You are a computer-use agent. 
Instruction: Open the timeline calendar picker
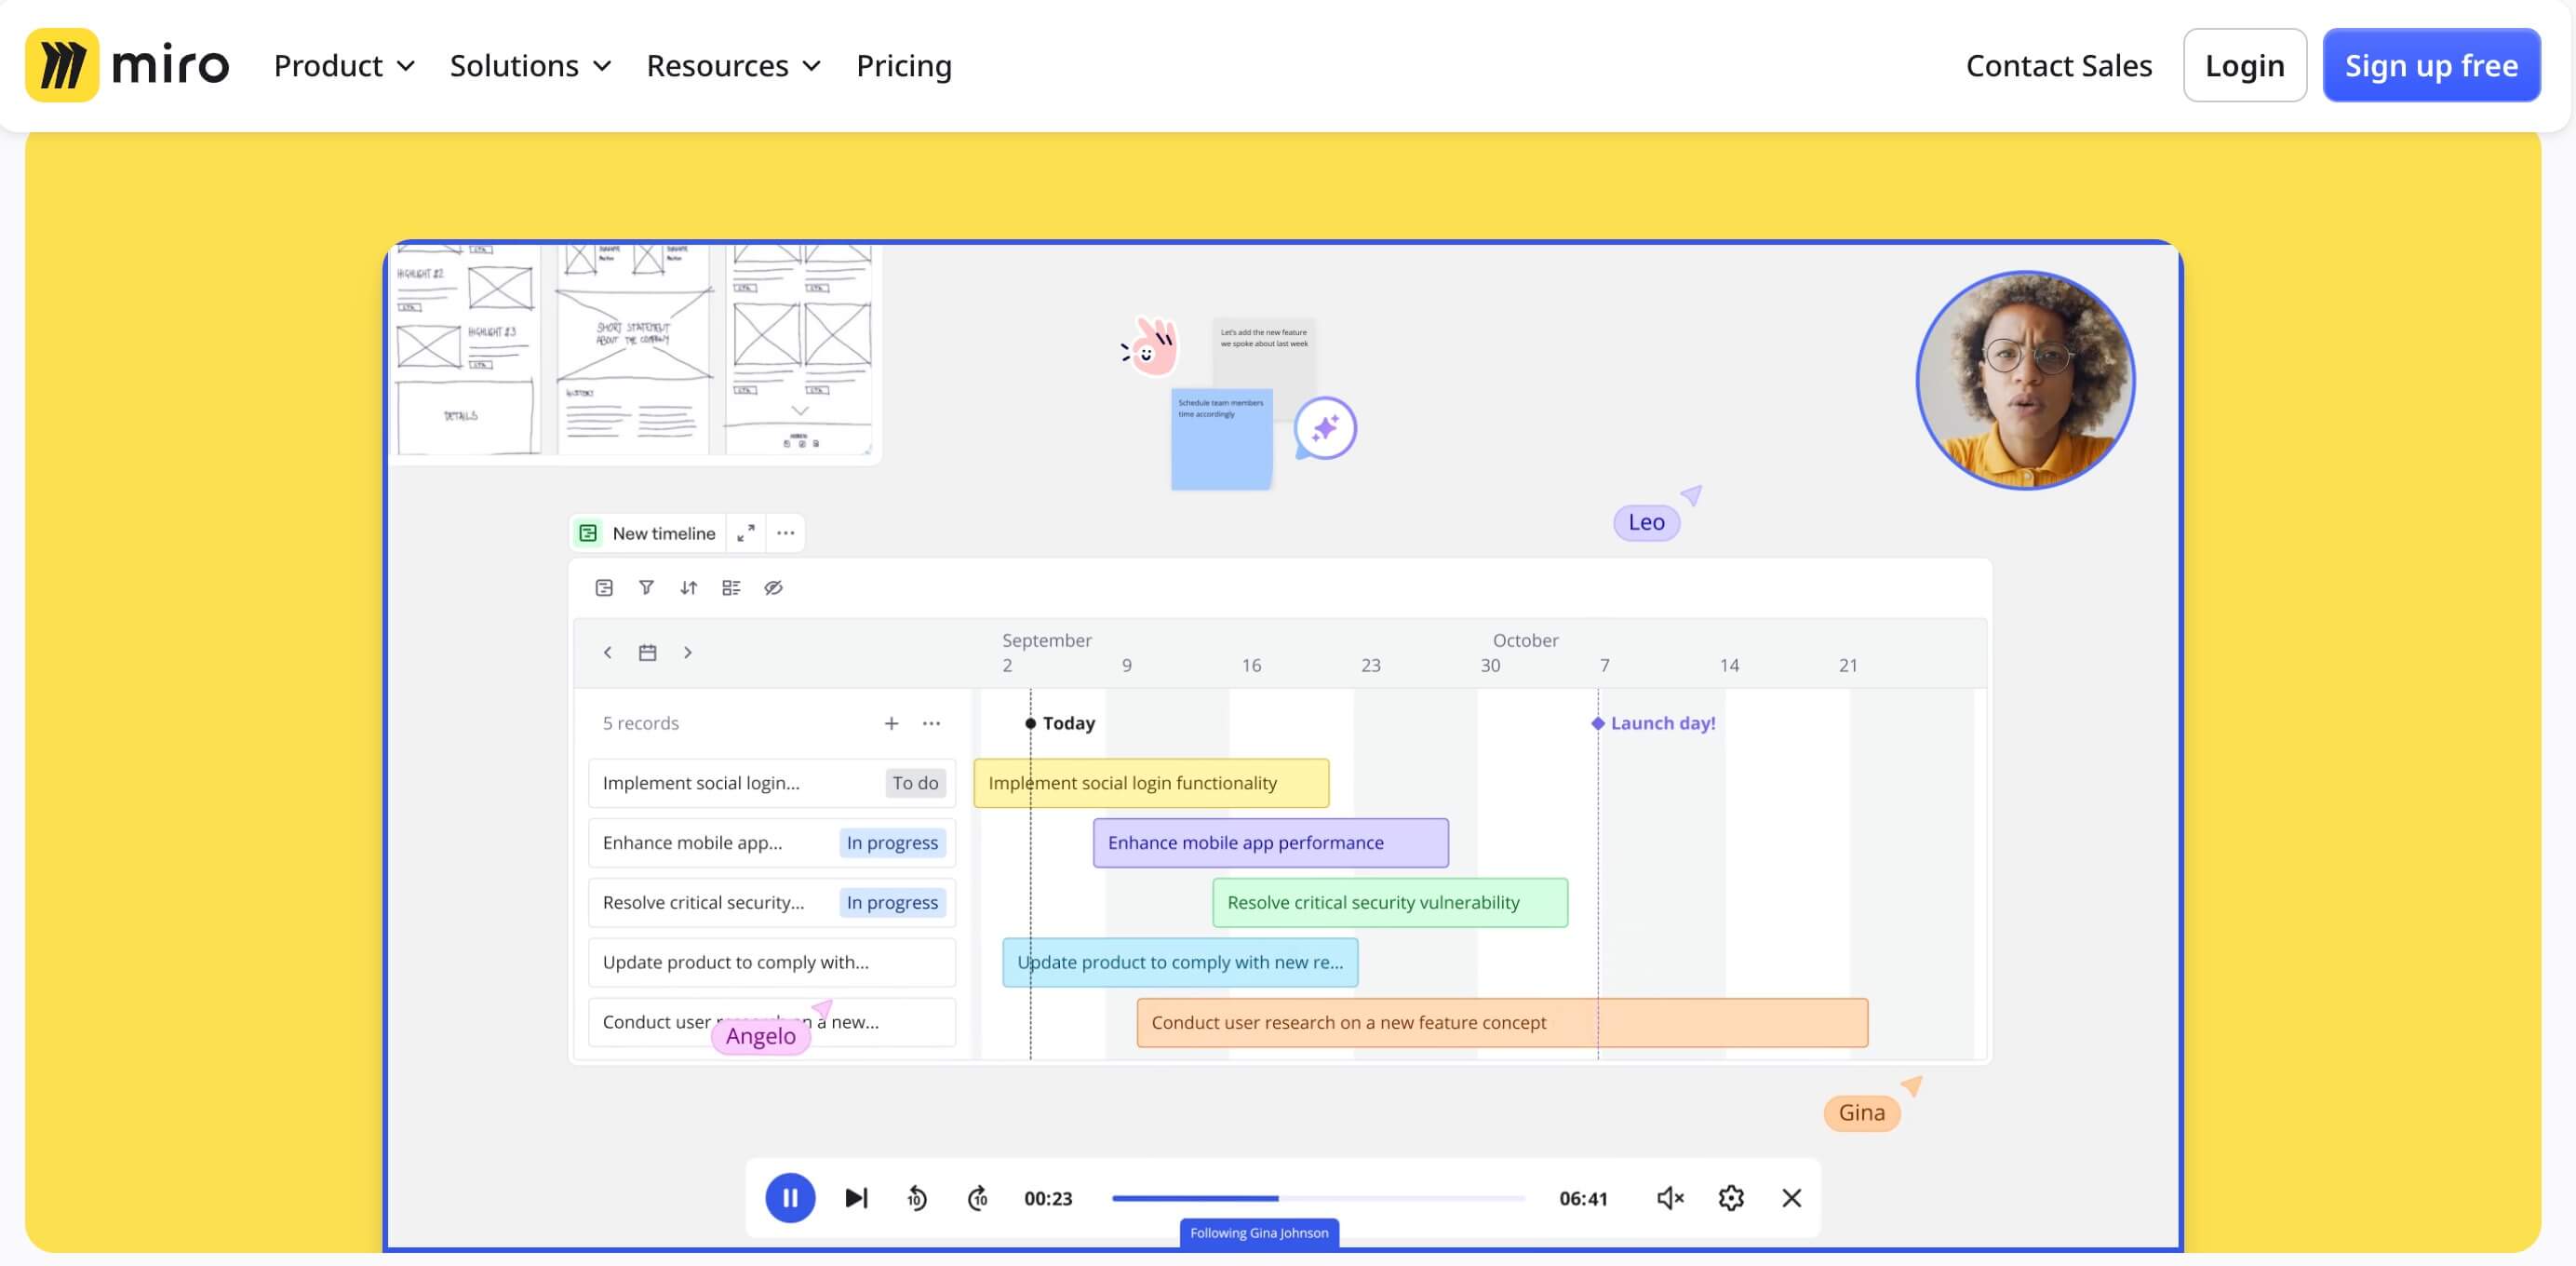point(647,653)
